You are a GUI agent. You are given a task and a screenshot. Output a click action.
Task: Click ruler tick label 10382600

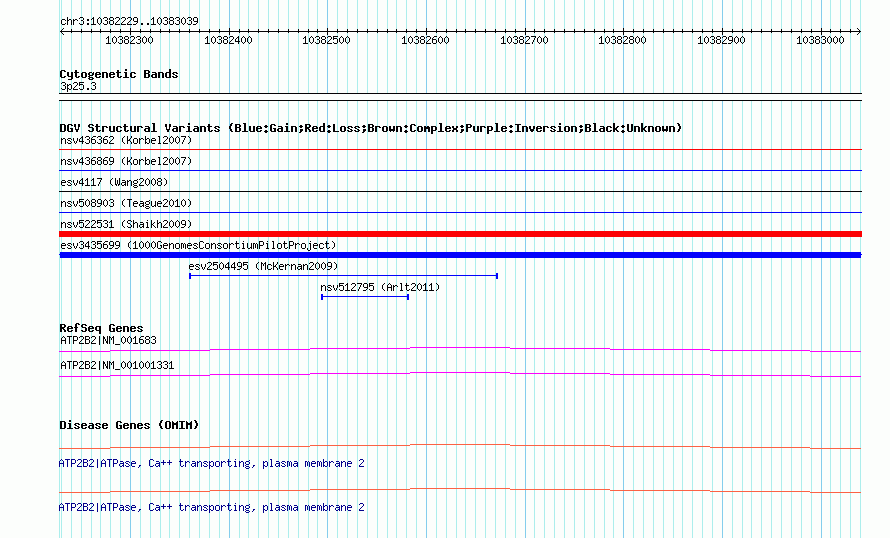pos(425,40)
